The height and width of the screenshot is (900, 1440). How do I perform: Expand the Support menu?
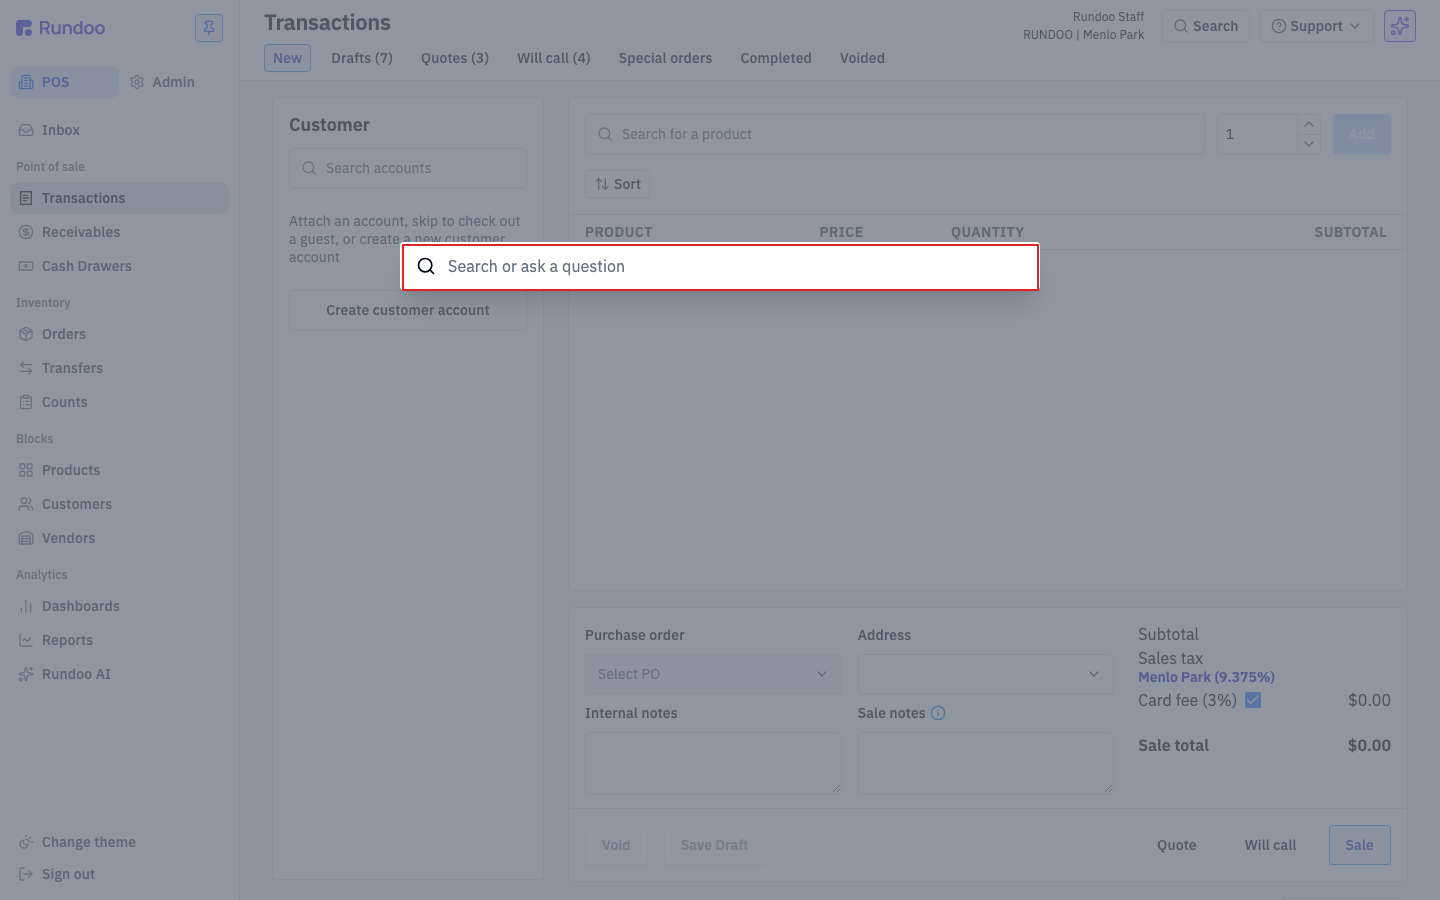pyautogui.click(x=1316, y=26)
